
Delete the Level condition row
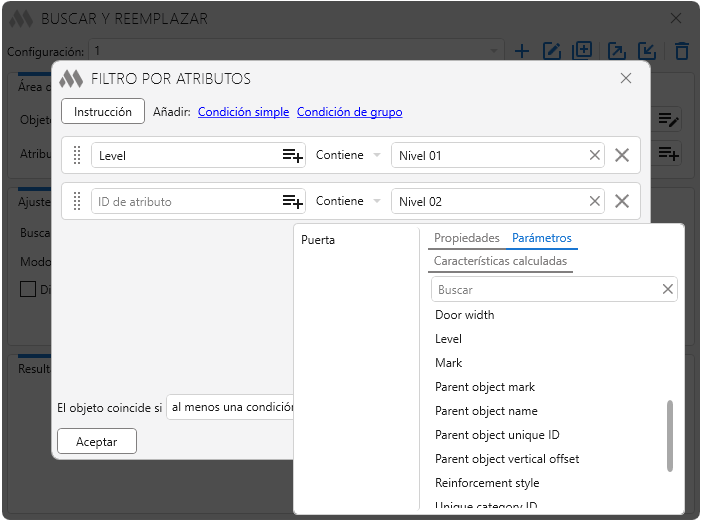point(622,155)
